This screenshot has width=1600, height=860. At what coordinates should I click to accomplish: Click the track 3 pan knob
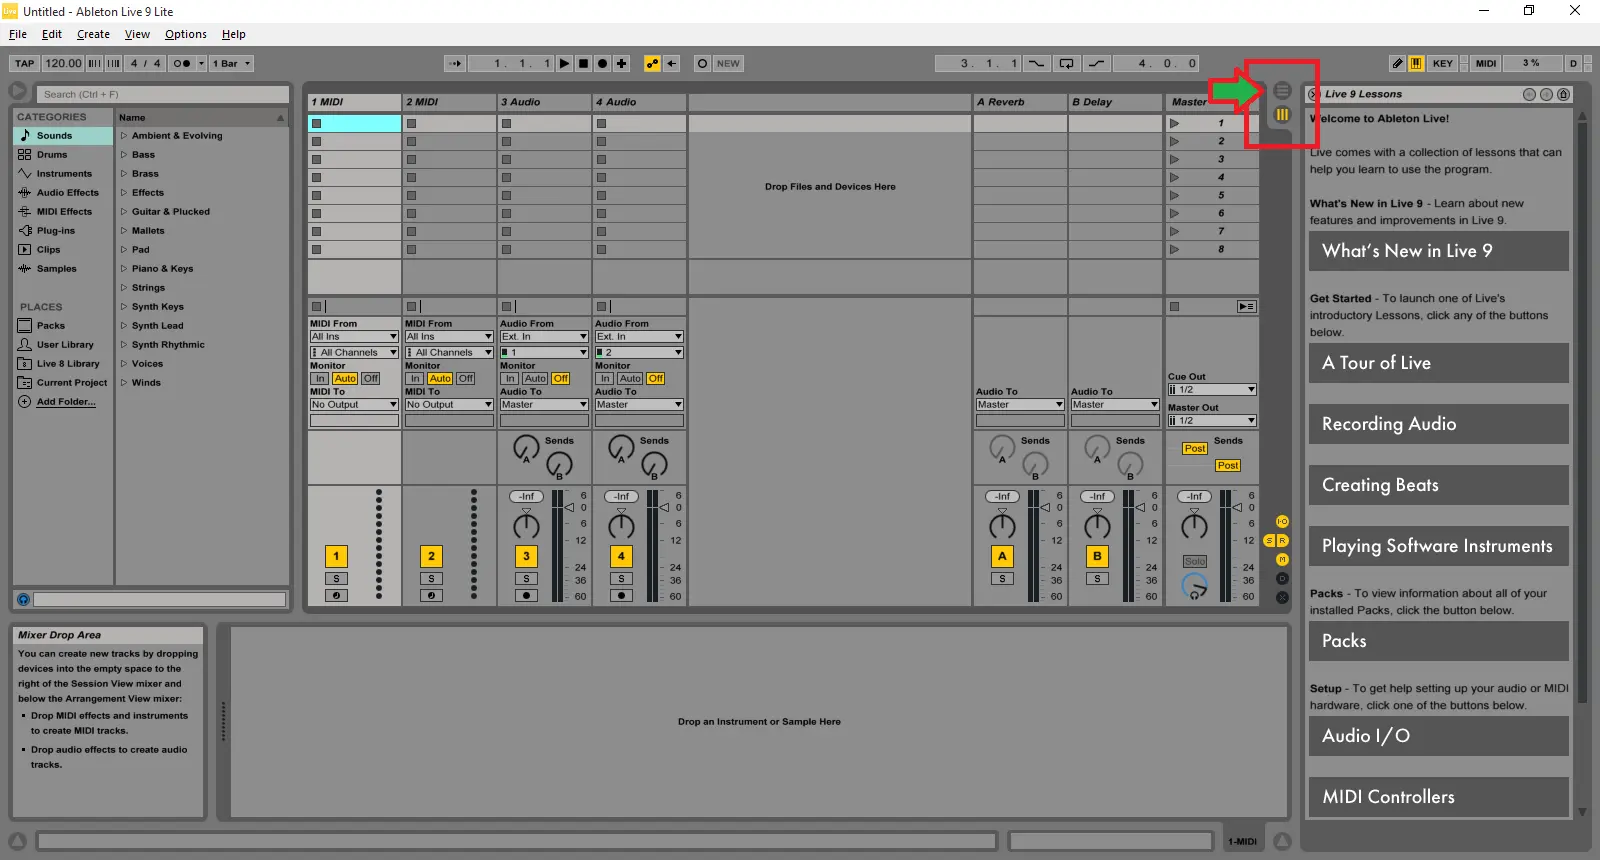526,526
